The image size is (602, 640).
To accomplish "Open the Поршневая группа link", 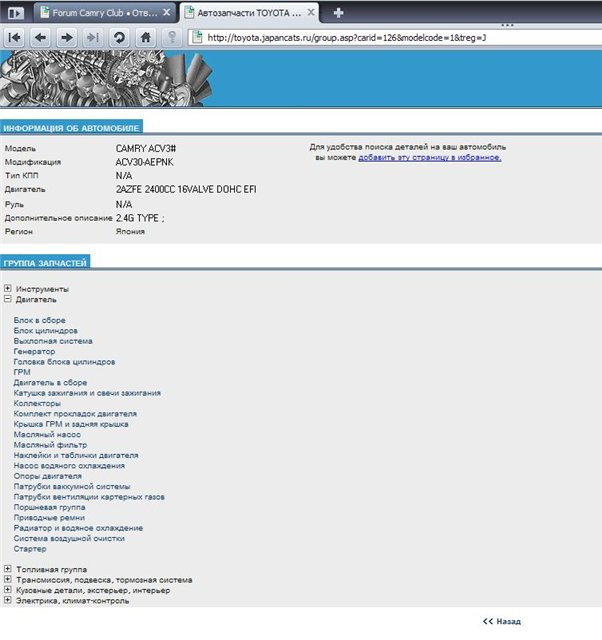I will tap(49, 507).
